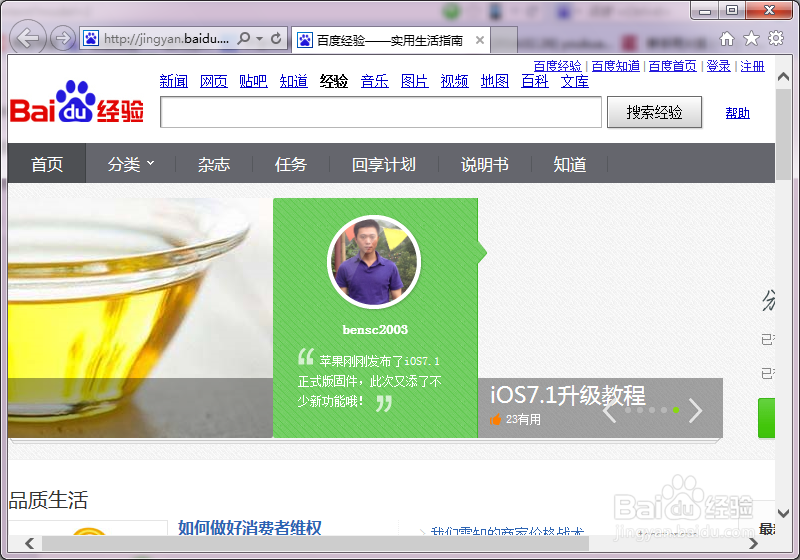Maximize the browser window
The image size is (800, 560).
click(x=732, y=10)
